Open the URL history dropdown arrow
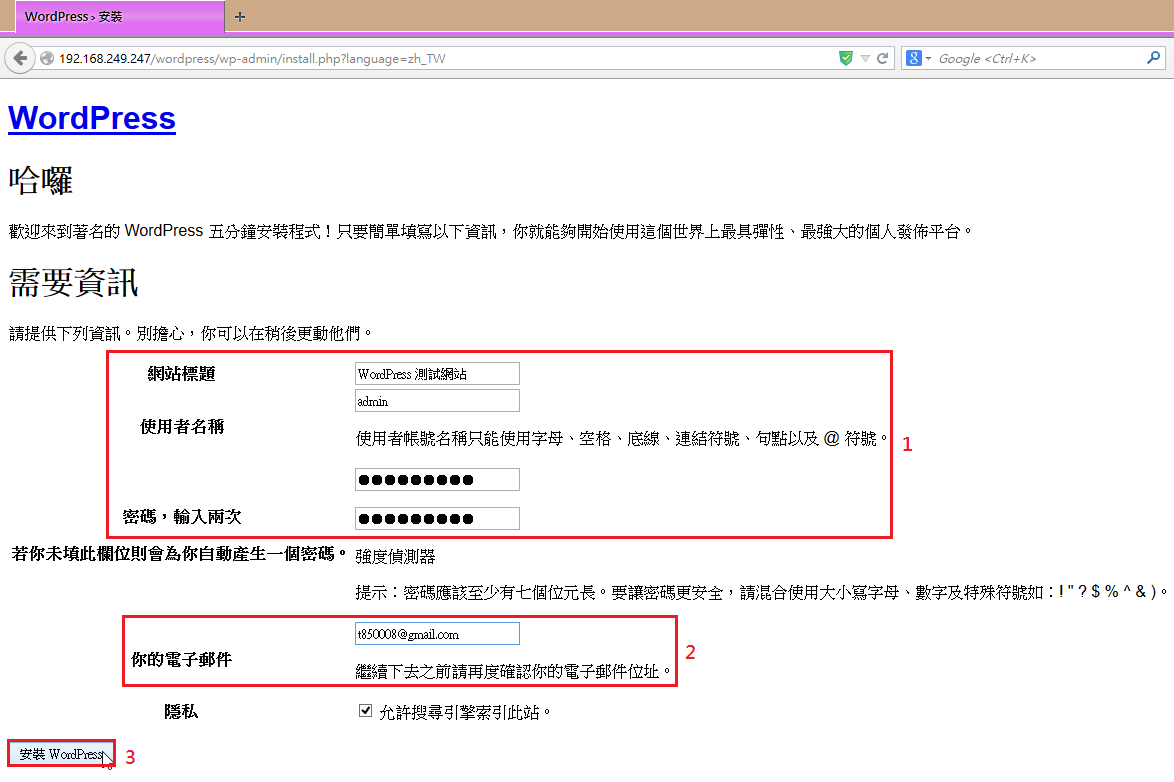This screenshot has width=1174, height=782. [865, 58]
